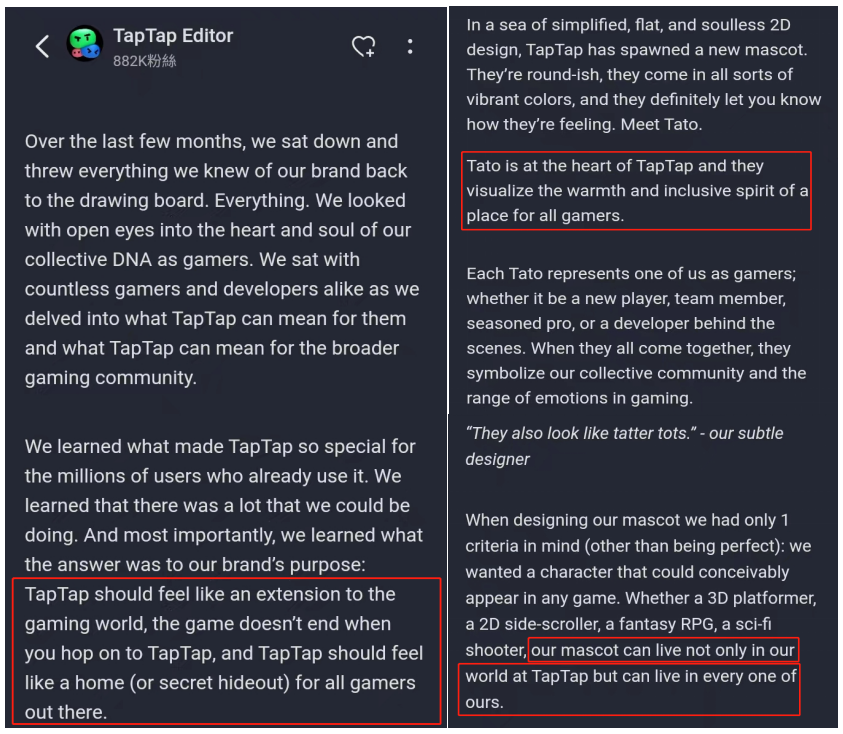This screenshot has width=843, height=734.
Task: Open the three-dot more options menu
Action: [410, 47]
